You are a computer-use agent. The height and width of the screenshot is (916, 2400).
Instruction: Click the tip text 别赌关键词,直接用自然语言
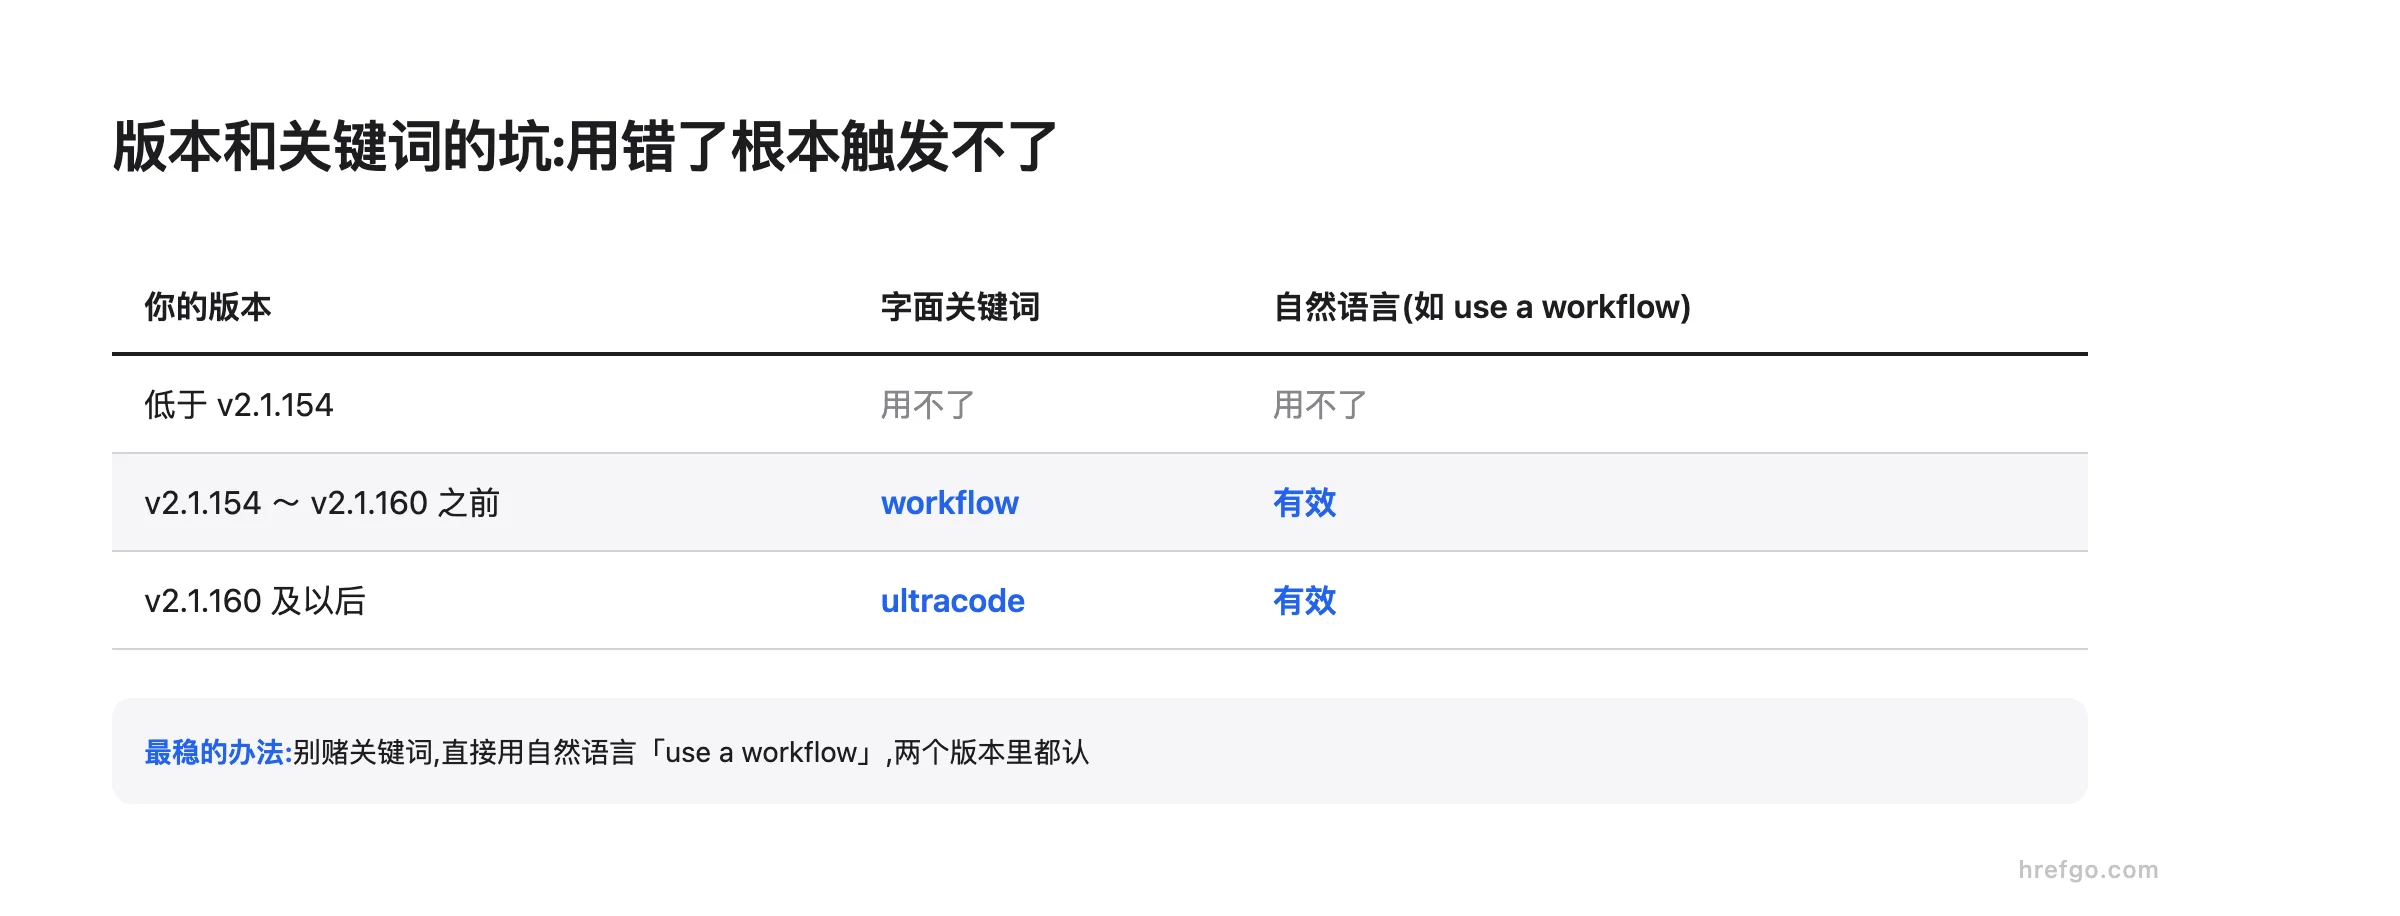click(464, 752)
